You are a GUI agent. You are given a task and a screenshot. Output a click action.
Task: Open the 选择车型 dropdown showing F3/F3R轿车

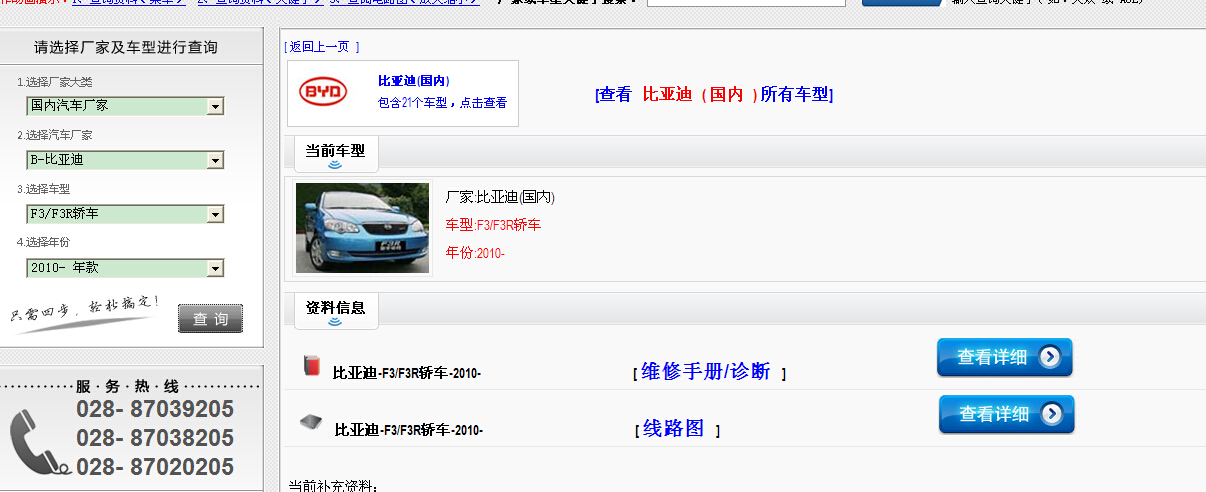[125, 213]
